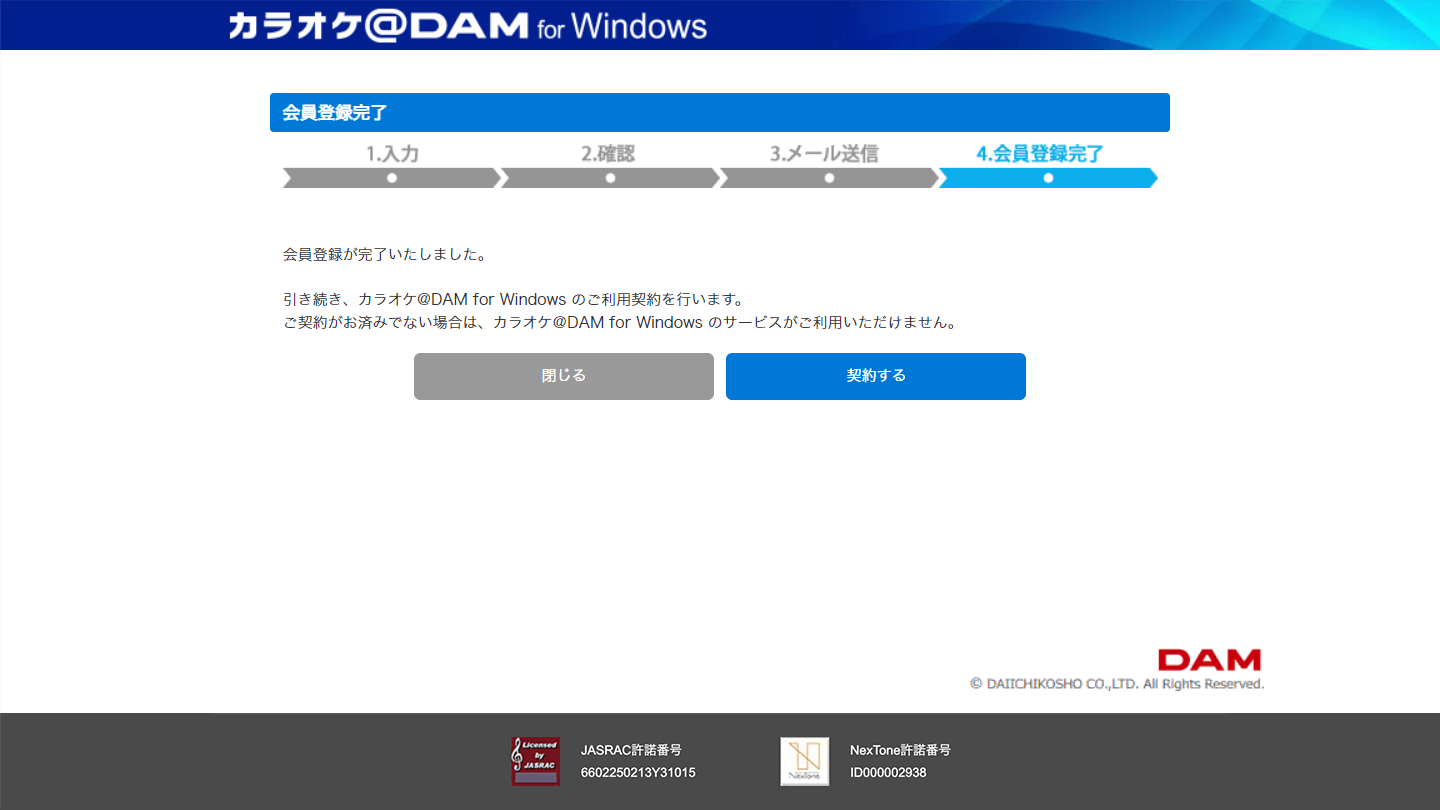Click the 会員登録完了 blue heading bar
The width and height of the screenshot is (1440, 810).
pyautogui.click(x=720, y=112)
